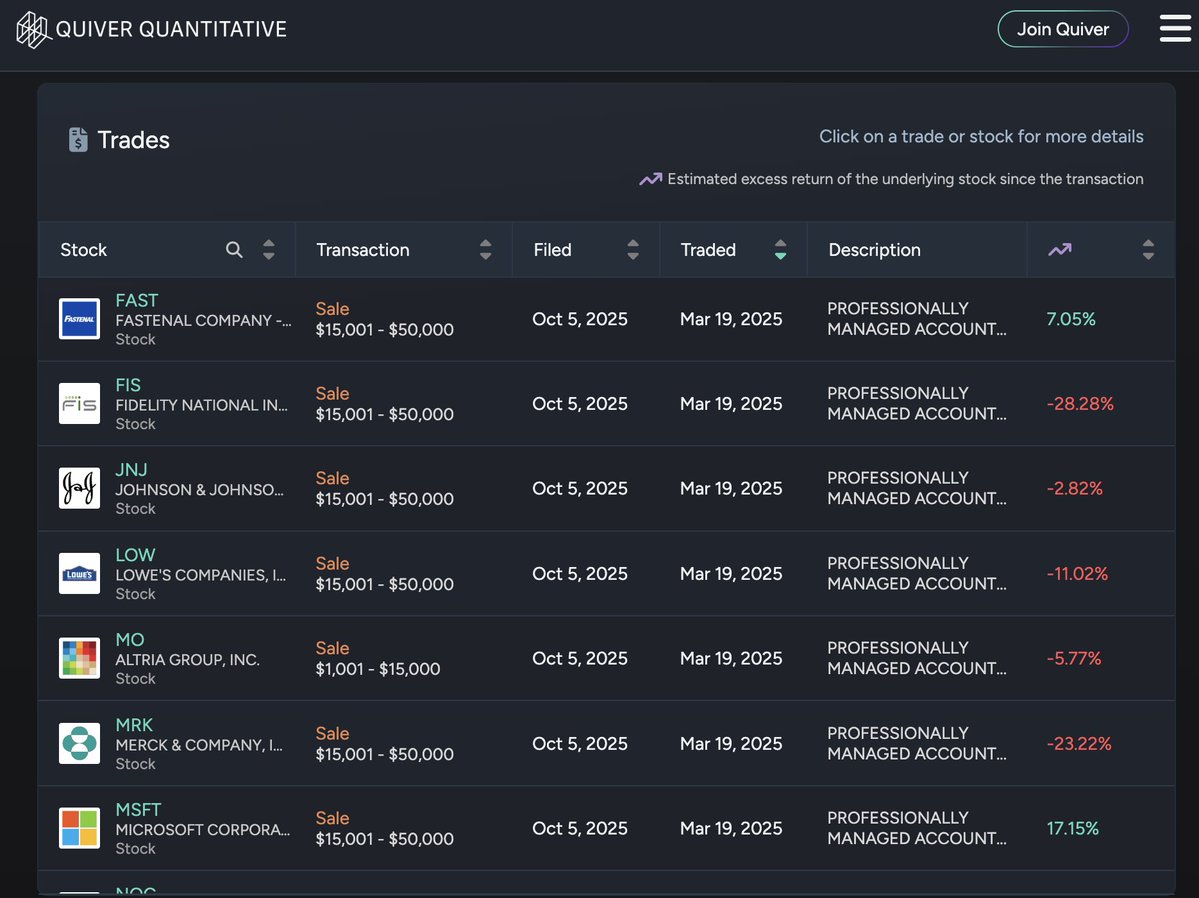Click the 7.05% return for FAST

[x=1071, y=319]
